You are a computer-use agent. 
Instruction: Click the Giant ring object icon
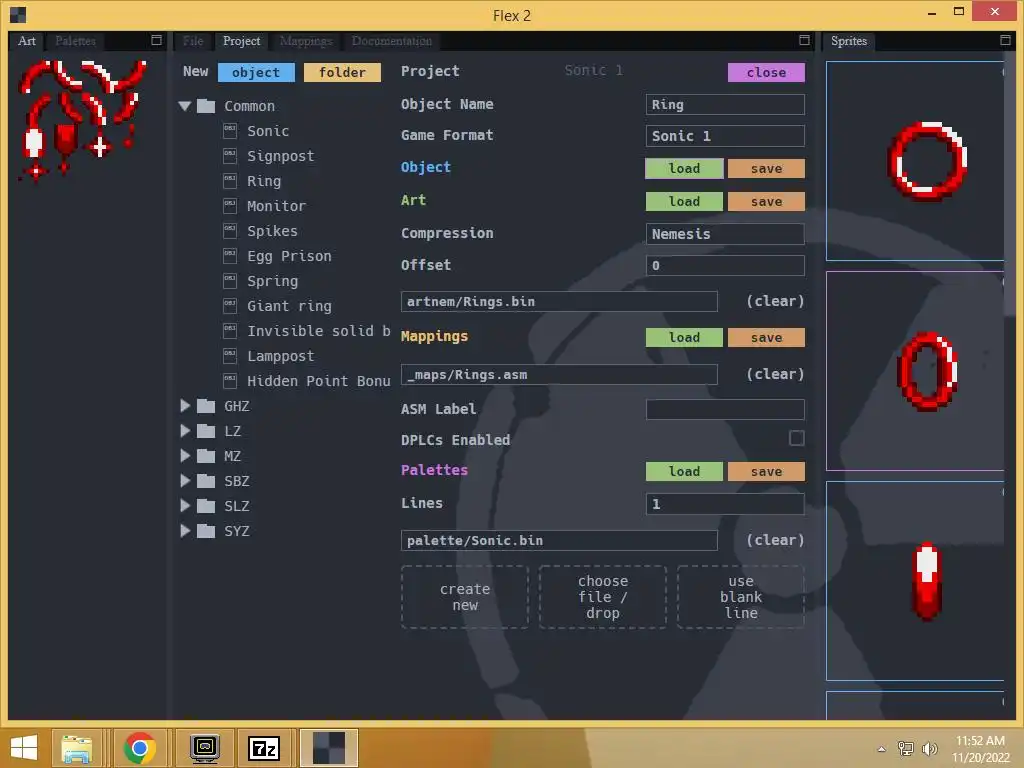(x=230, y=305)
